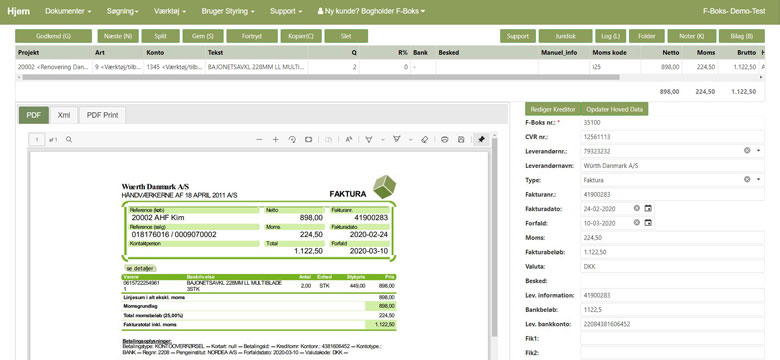Print the PDF using printer icon
780x360 pixels.
pos(445,140)
